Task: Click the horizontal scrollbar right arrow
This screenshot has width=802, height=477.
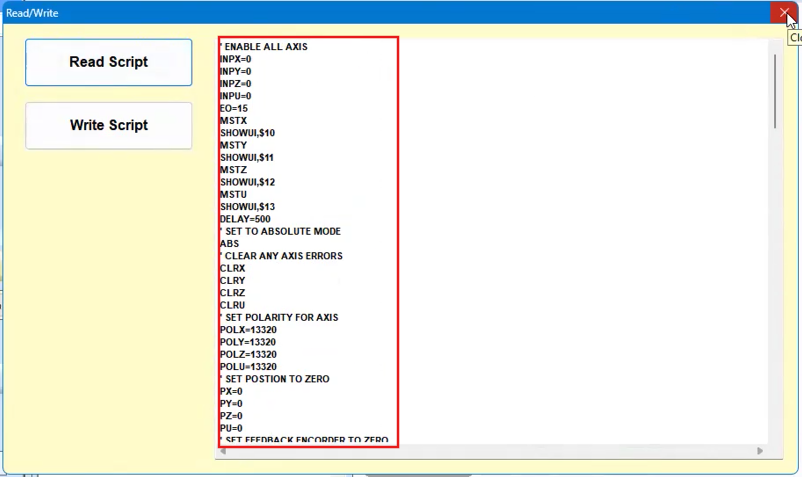Action: (760, 451)
